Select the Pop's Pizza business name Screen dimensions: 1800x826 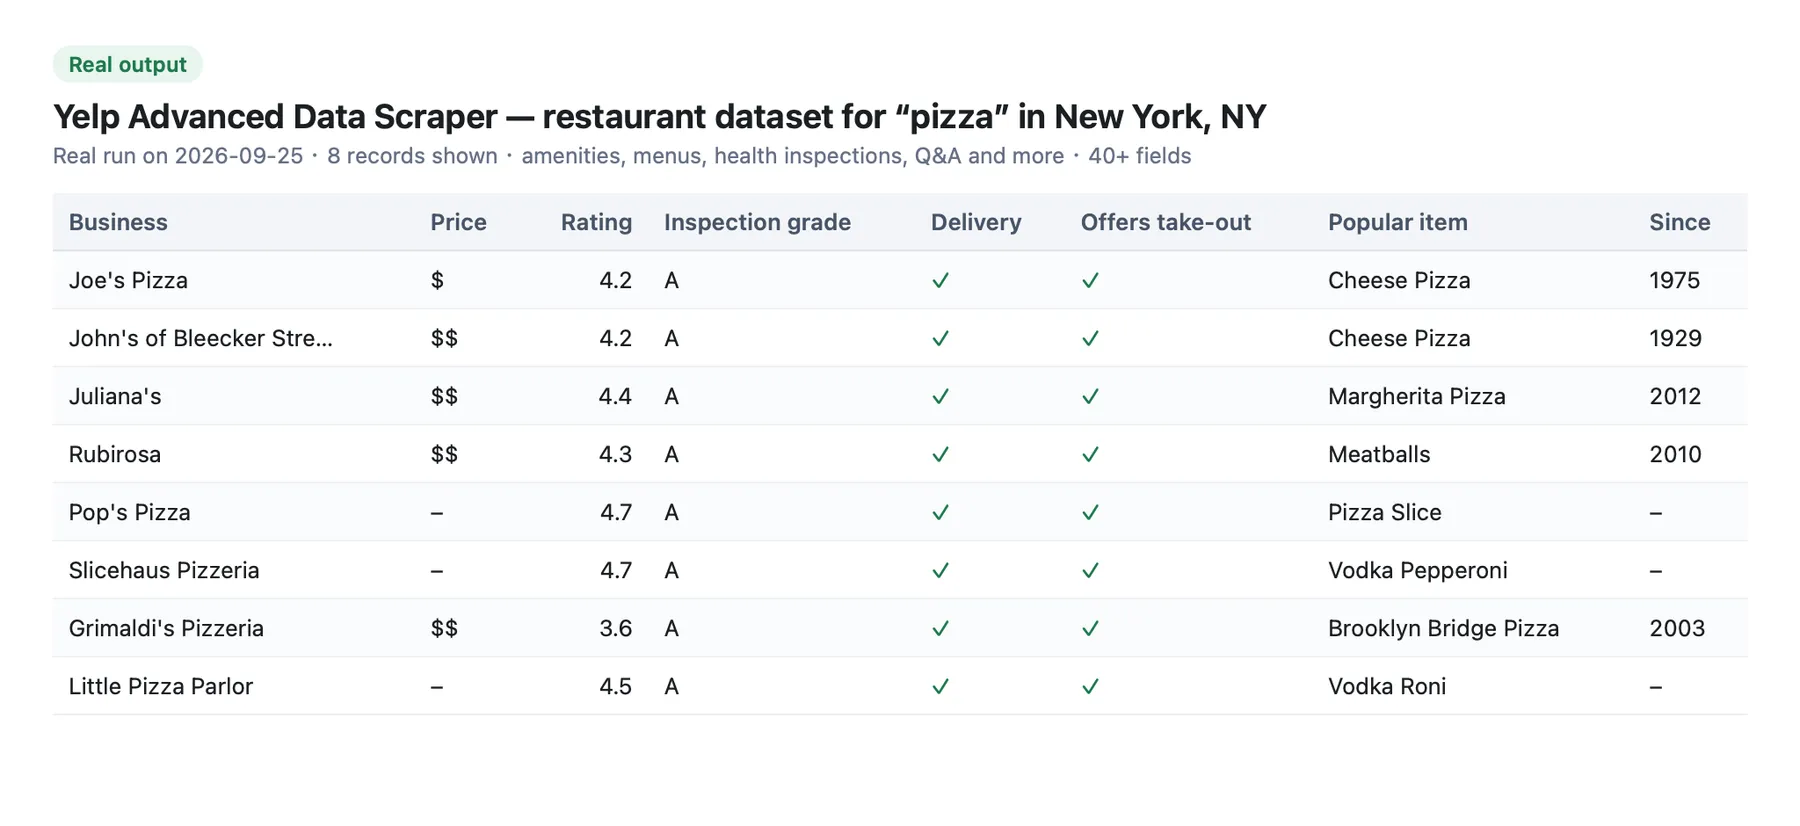(129, 512)
